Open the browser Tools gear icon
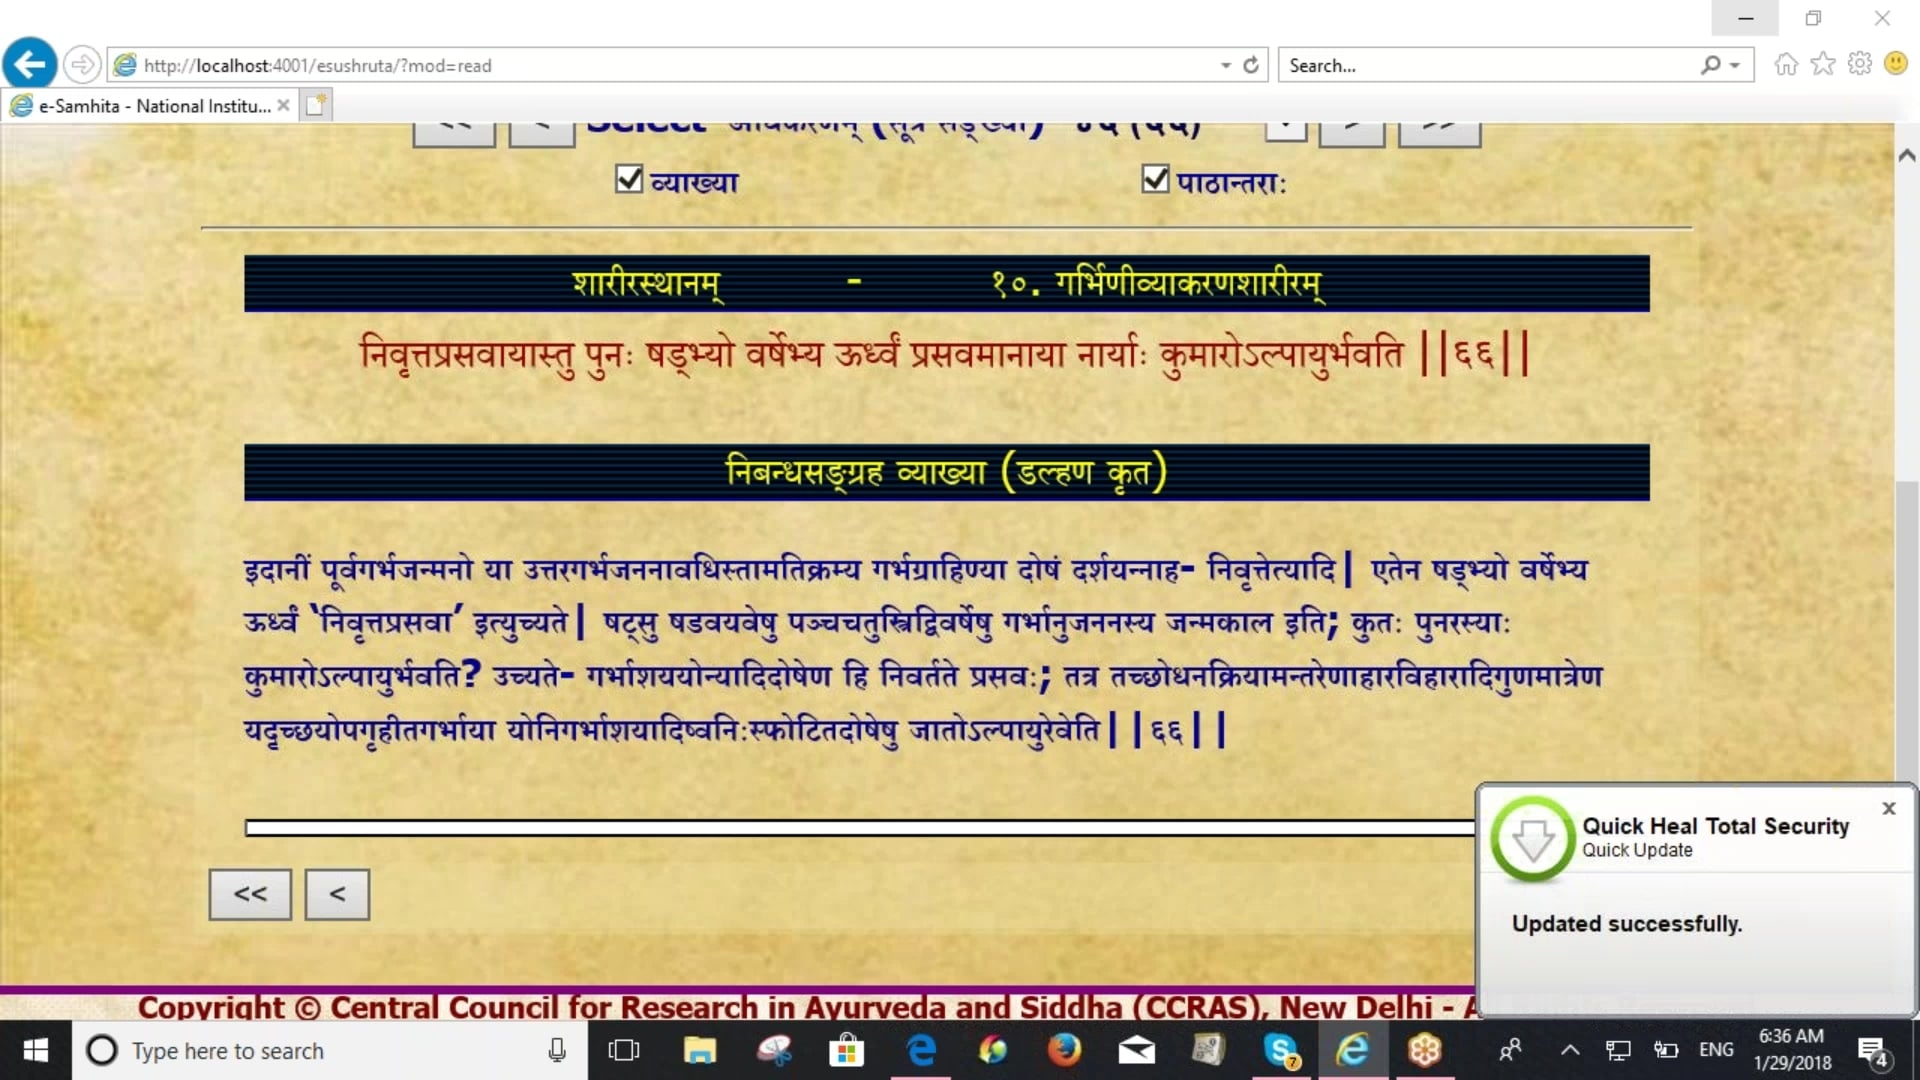The width and height of the screenshot is (1920, 1080). (1860, 65)
